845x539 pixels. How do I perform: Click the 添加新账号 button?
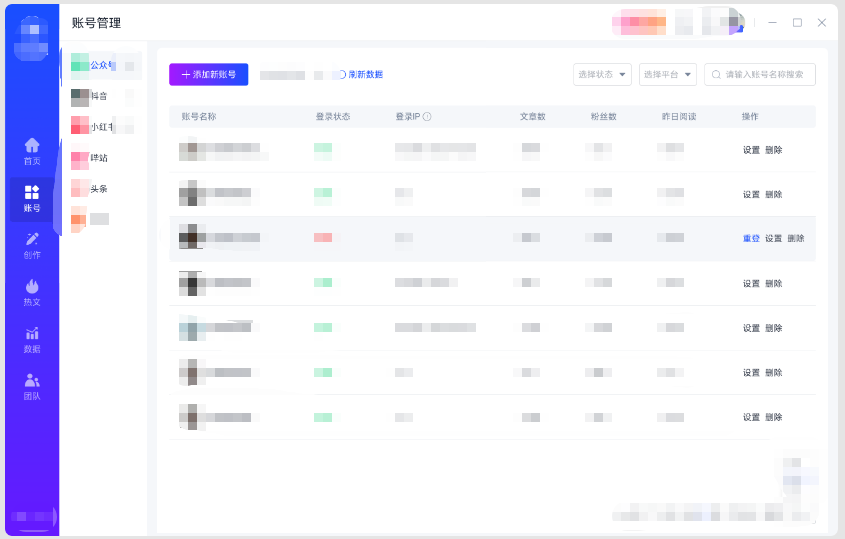tap(208, 75)
